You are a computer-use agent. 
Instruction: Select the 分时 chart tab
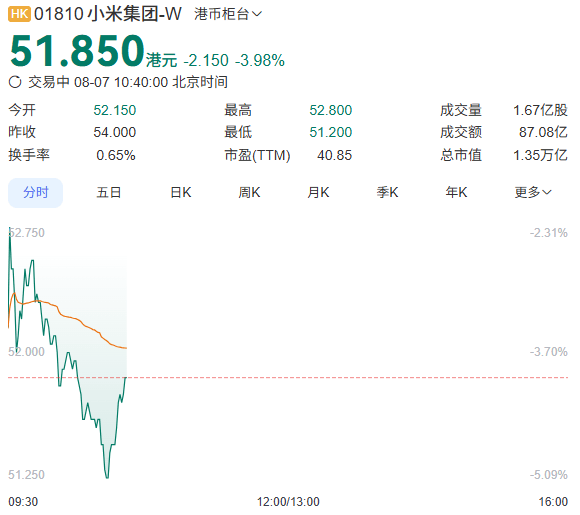click(x=36, y=193)
